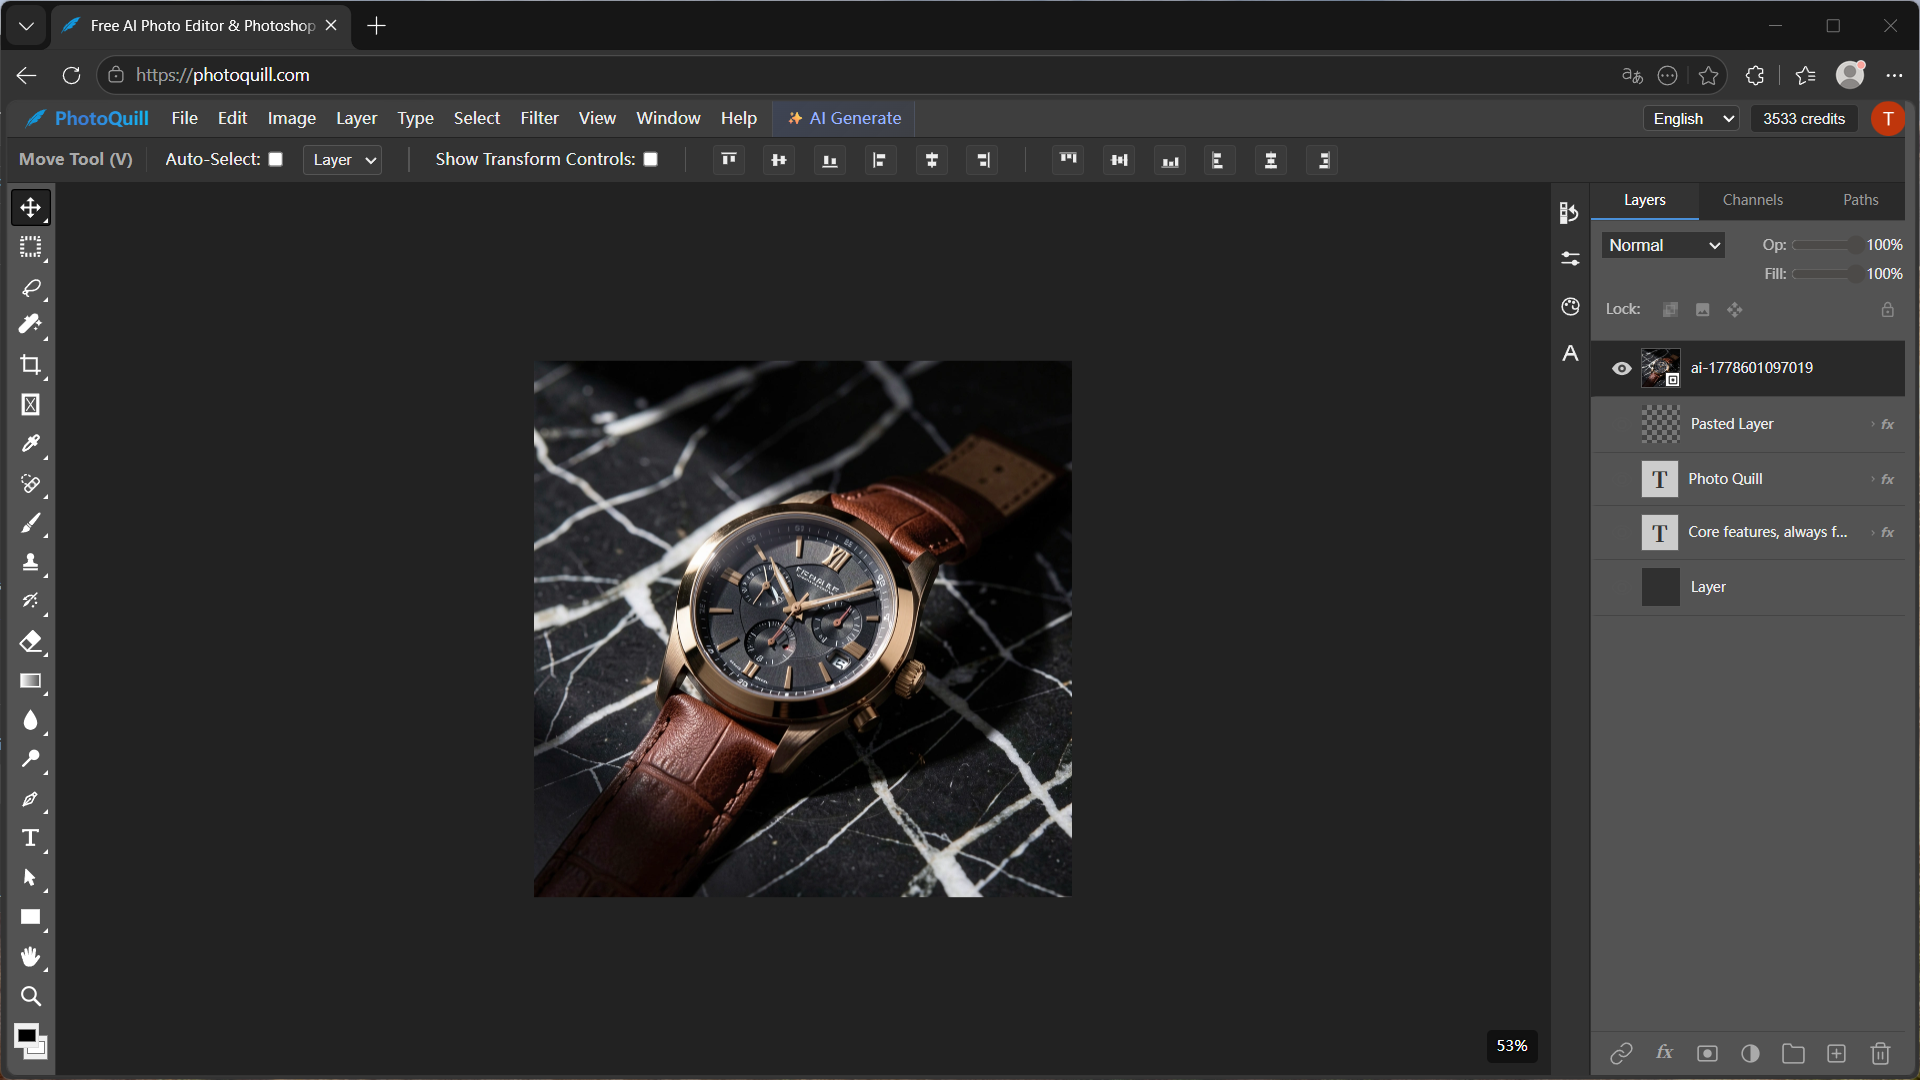Open the Filter menu
The image size is (1920, 1080).
click(x=539, y=118)
